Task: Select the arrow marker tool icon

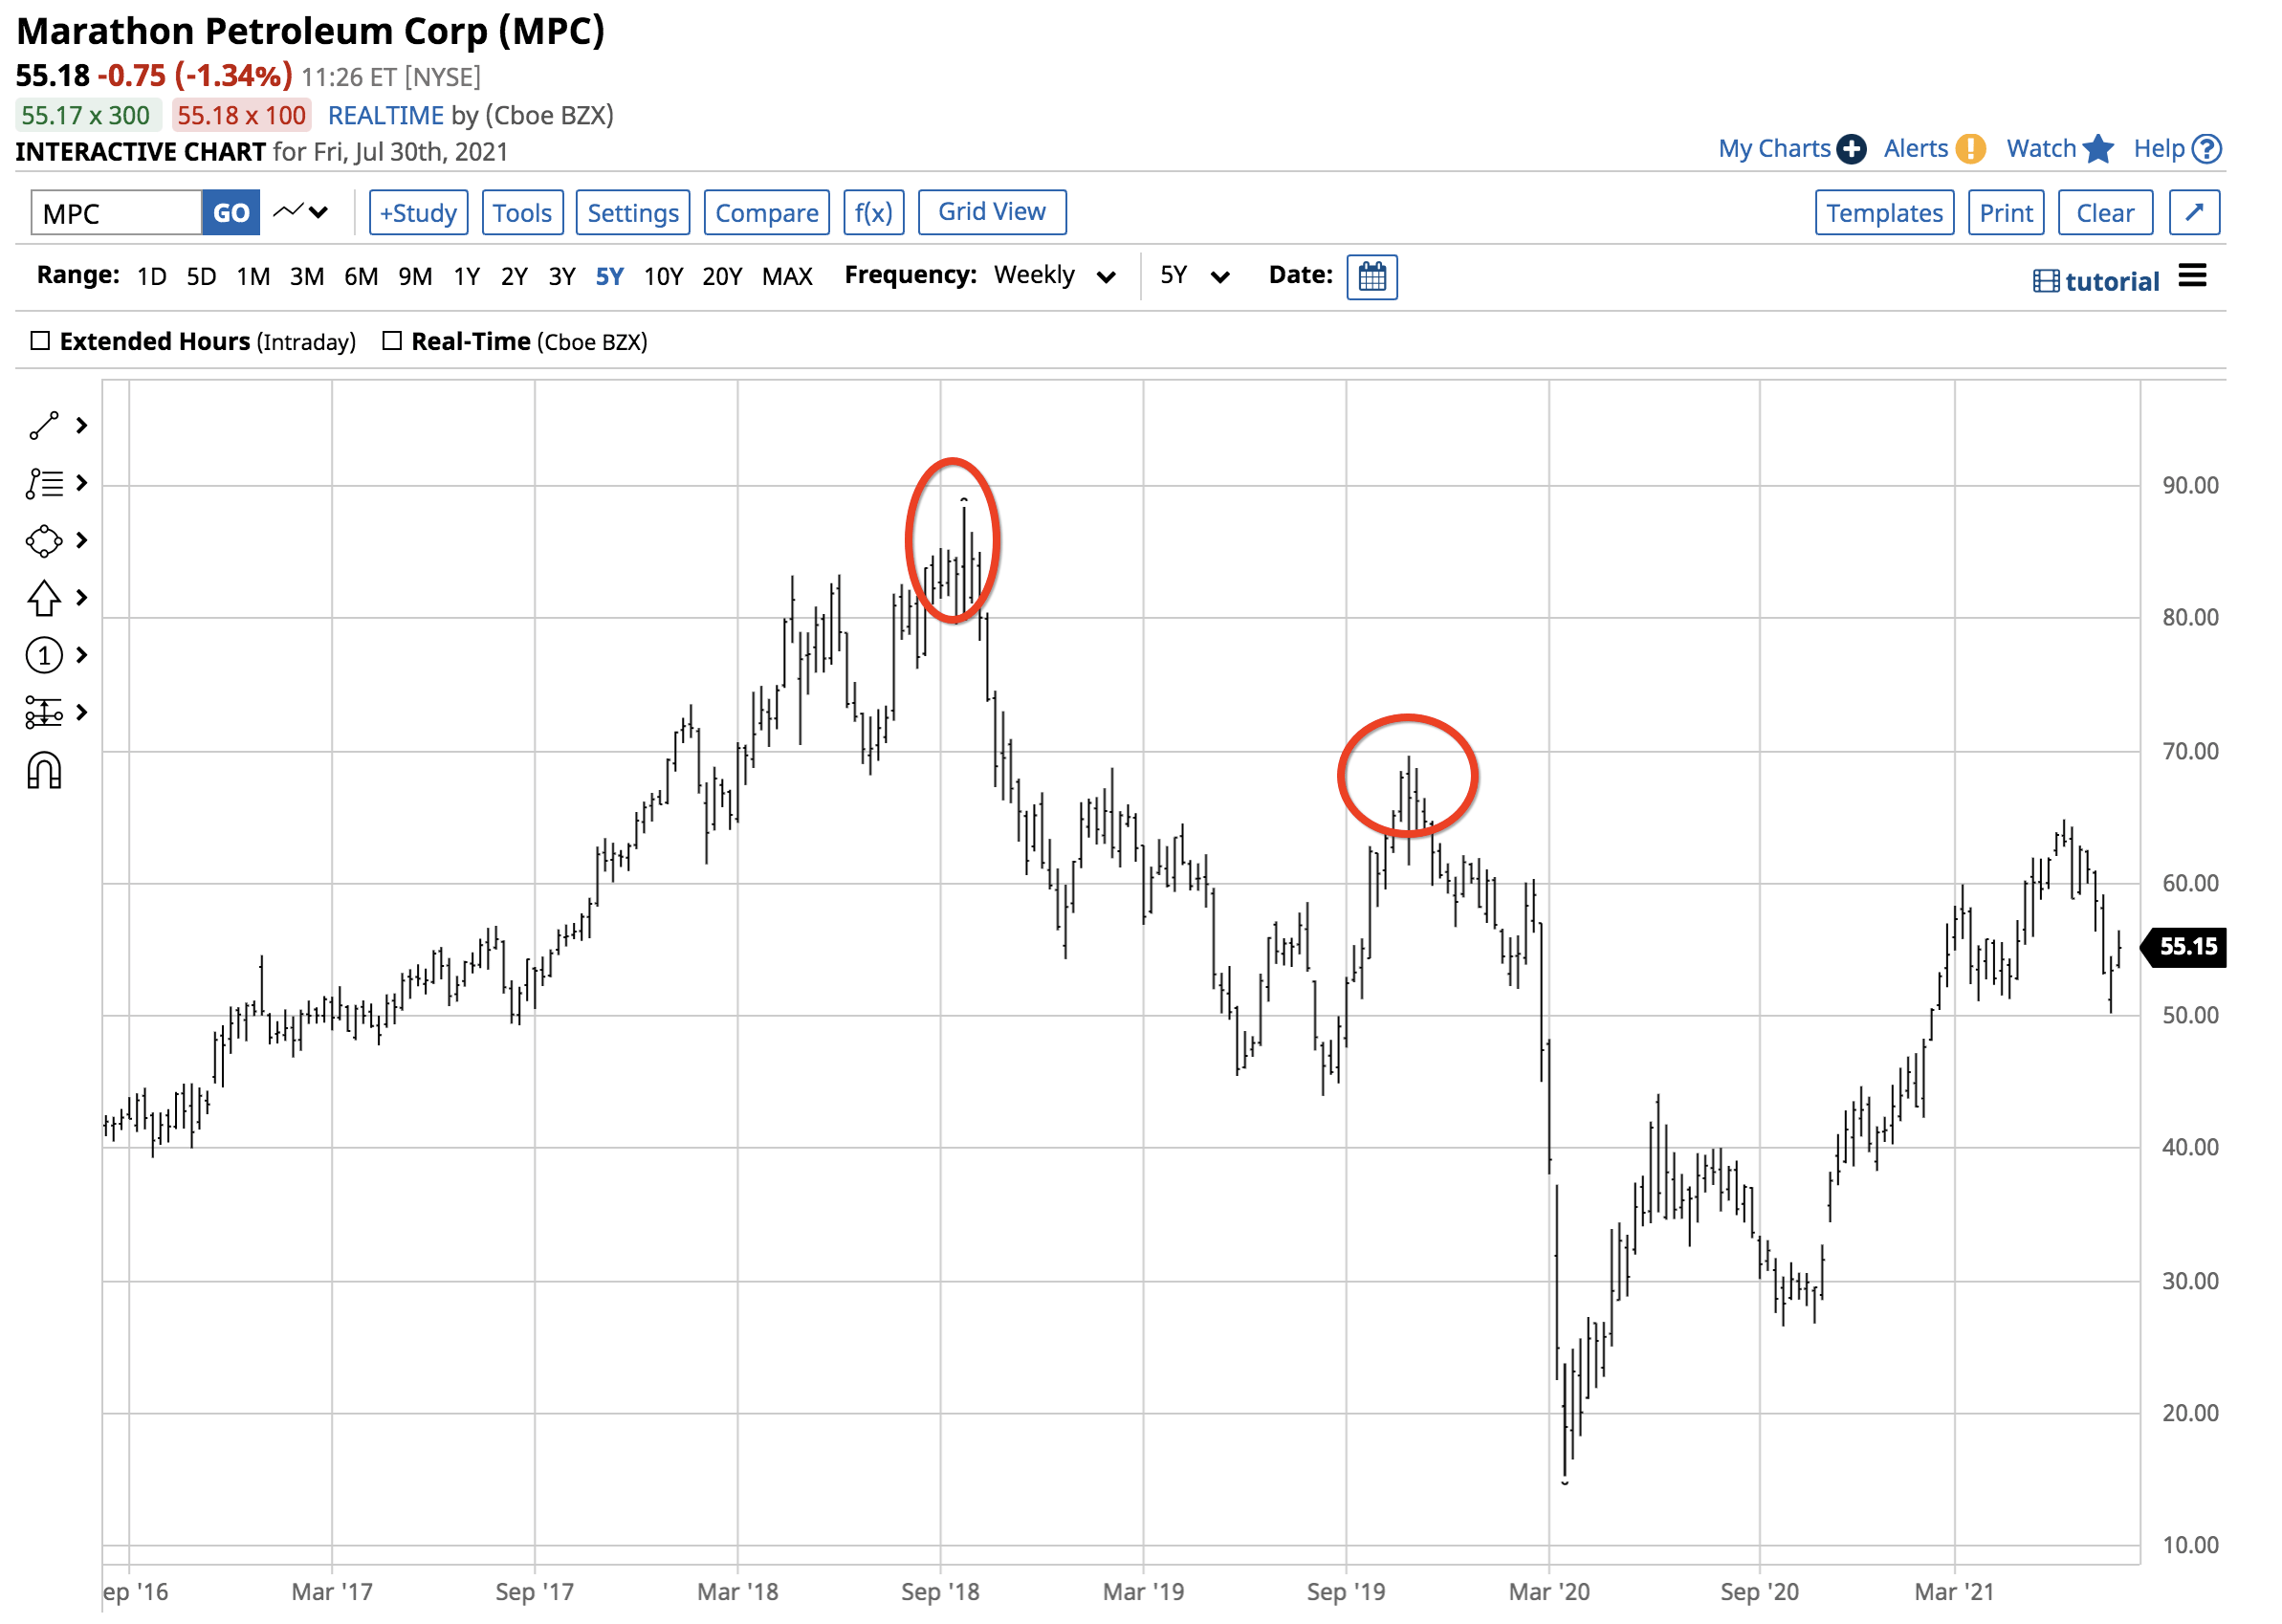Action: [x=44, y=599]
